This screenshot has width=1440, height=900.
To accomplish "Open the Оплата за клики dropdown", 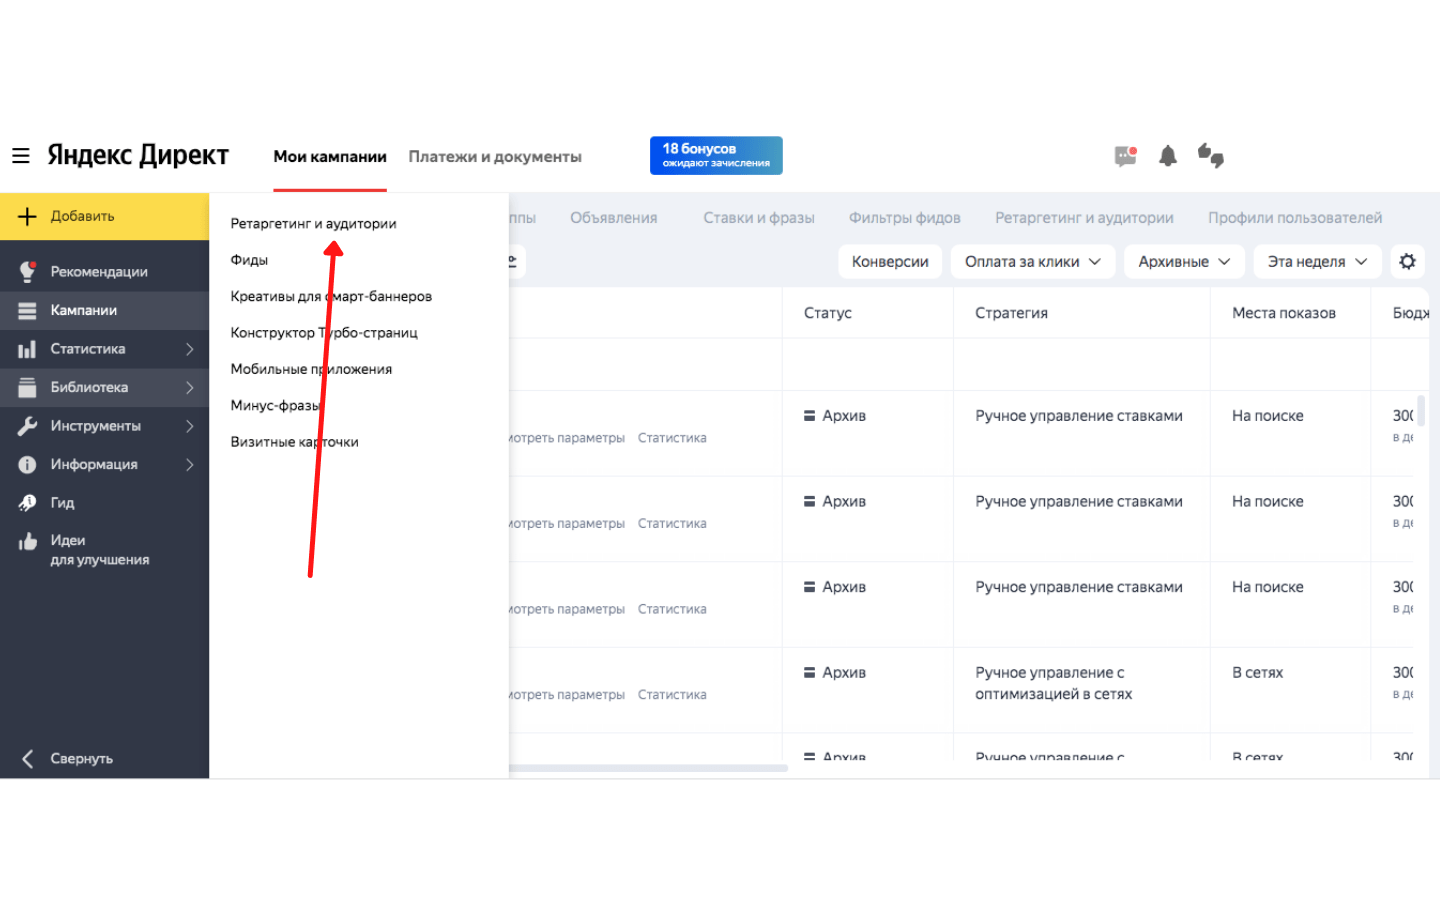I will [1032, 261].
